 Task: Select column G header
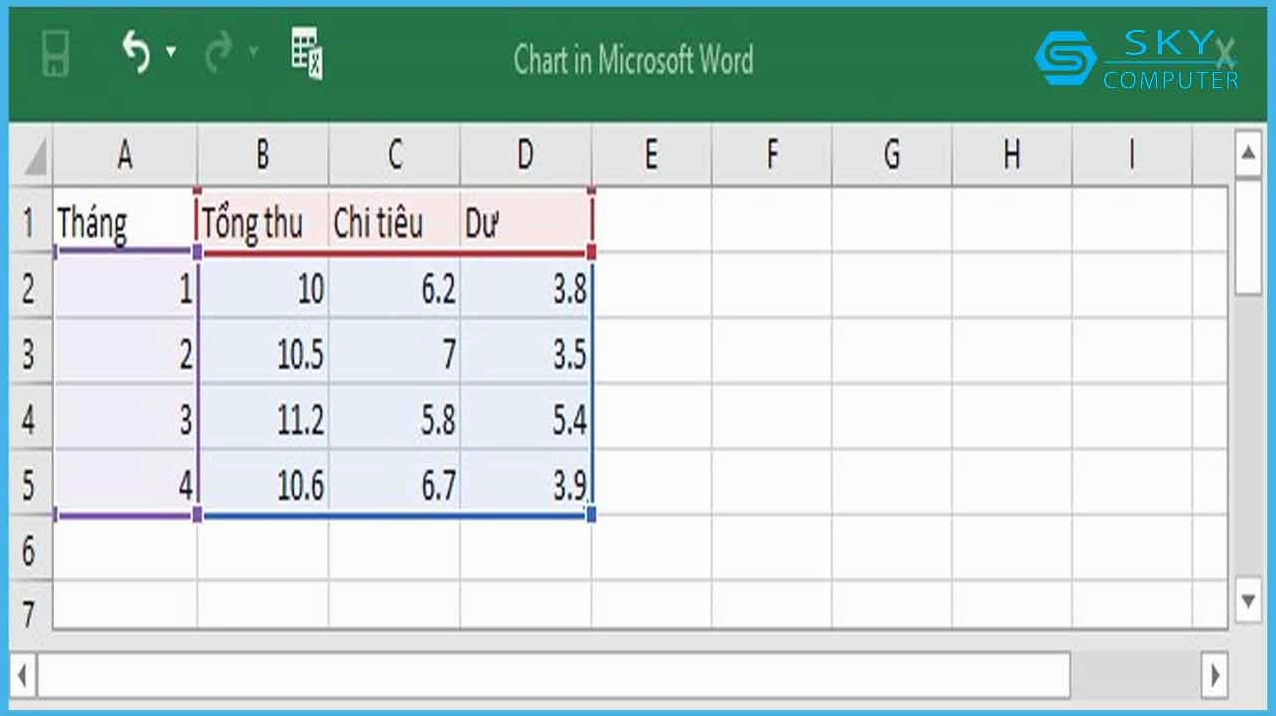[x=892, y=154]
